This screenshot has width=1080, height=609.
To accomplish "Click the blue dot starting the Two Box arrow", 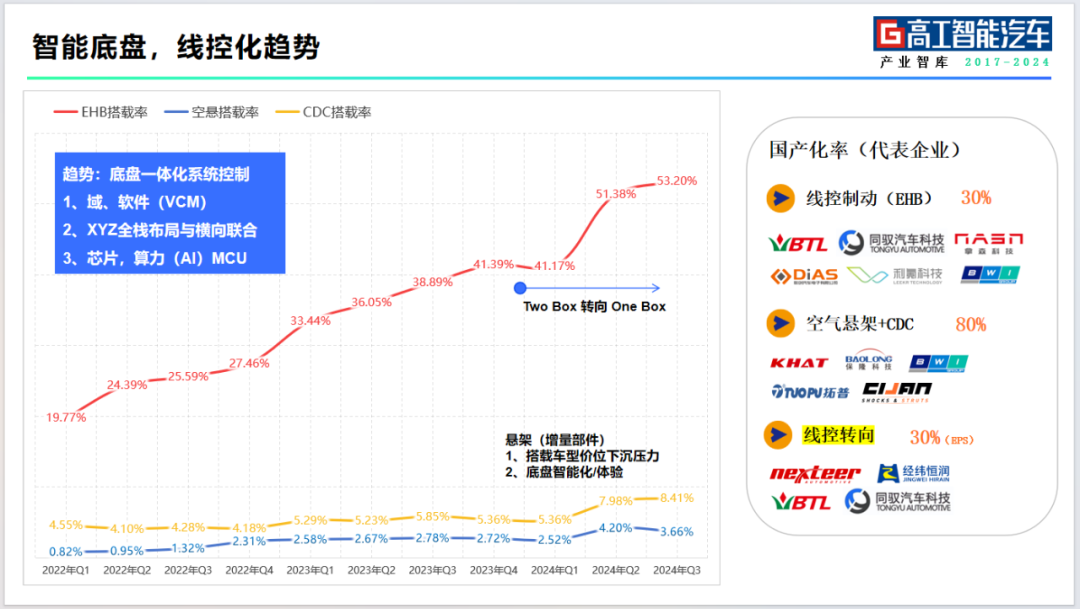I will (520, 288).
